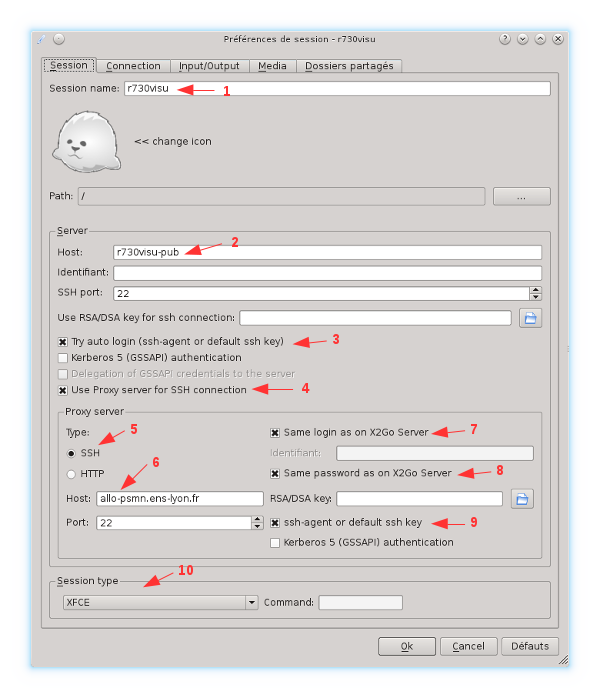Click the server Host field r730visu-pub
This screenshot has width=600, height=698.
point(328,252)
